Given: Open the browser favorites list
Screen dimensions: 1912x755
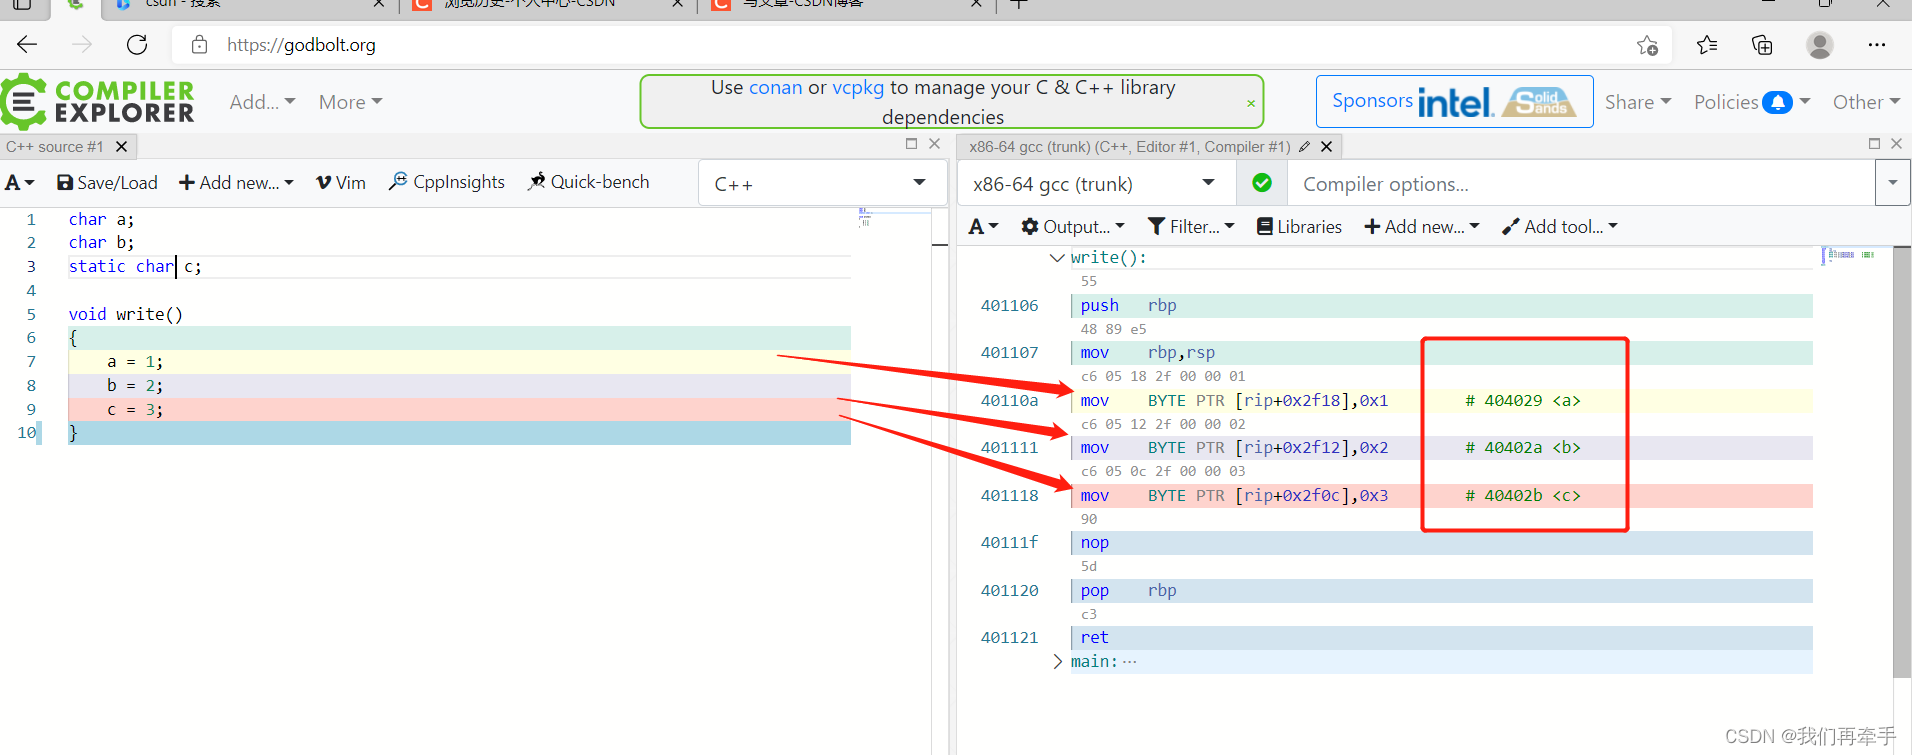Looking at the screenshot, I should 1707,45.
